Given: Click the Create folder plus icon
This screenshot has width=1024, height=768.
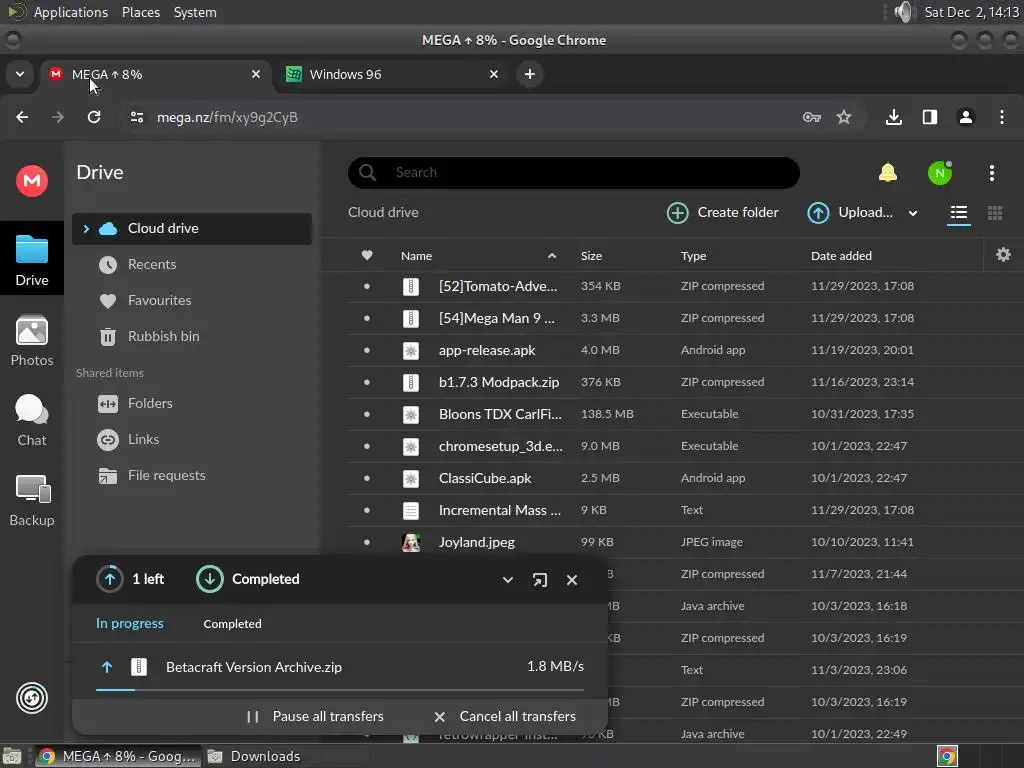Looking at the screenshot, I should 677,213.
